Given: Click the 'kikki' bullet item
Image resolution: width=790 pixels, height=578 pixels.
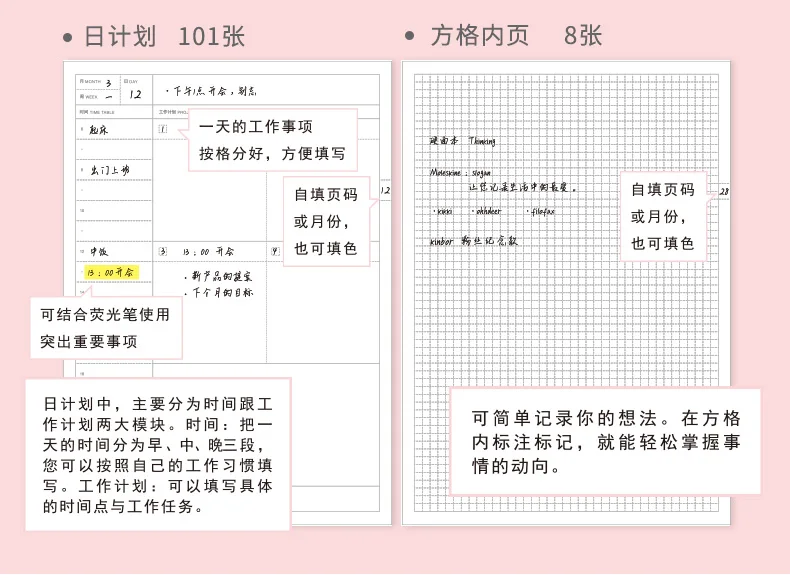Looking at the screenshot, I should point(443,212).
